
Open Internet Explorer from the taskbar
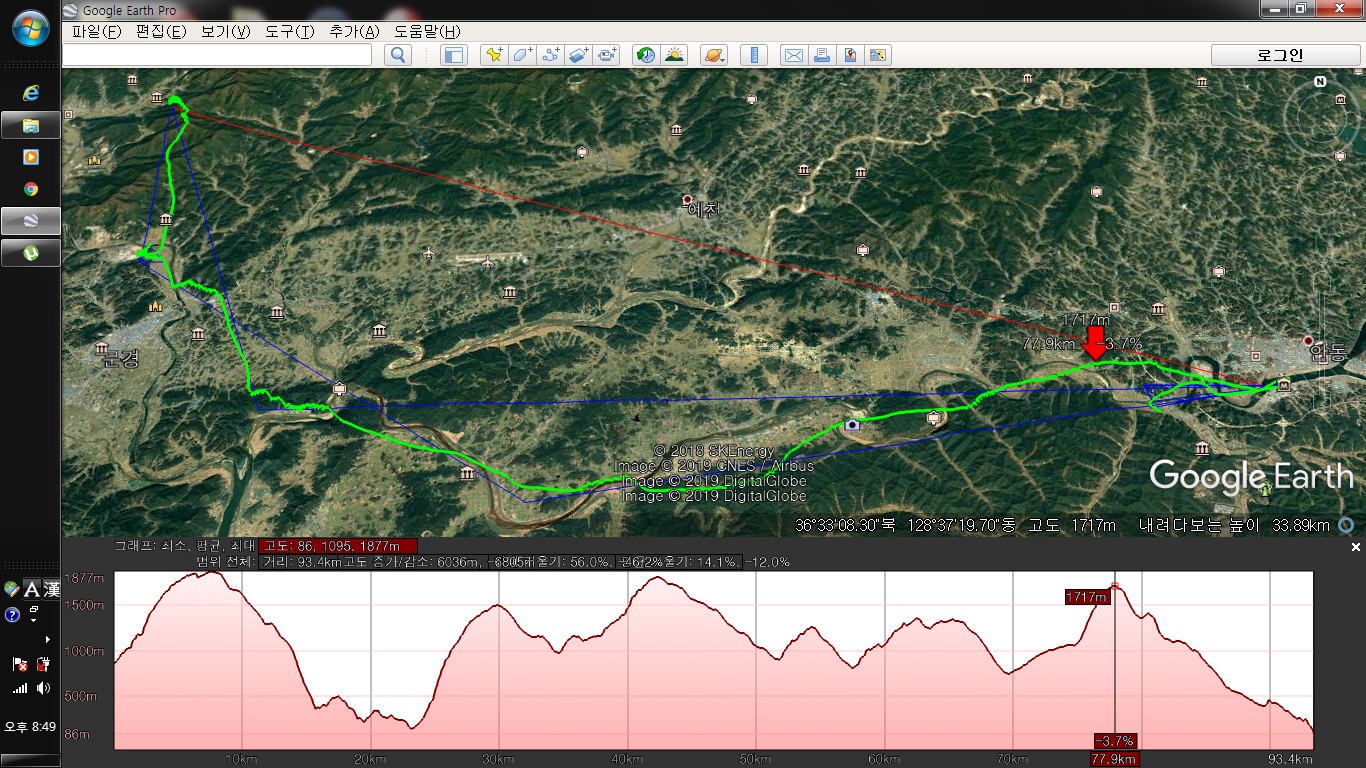click(30, 93)
